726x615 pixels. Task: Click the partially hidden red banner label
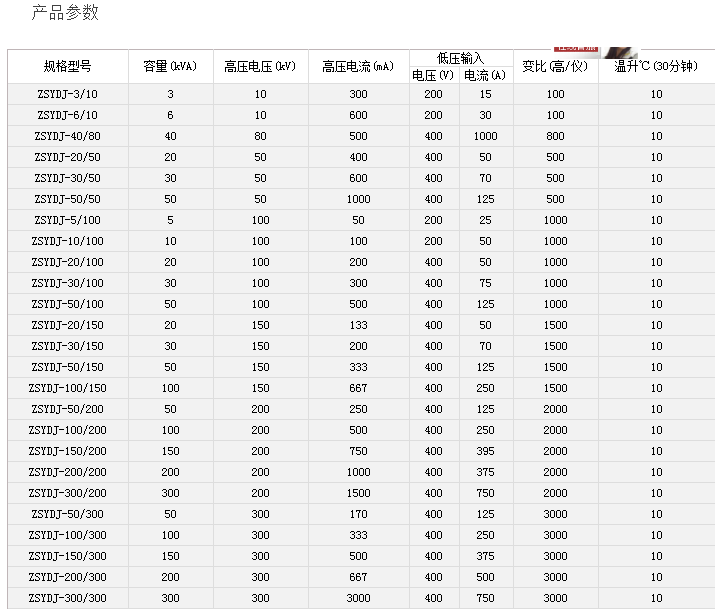click(x=577, y=47)
